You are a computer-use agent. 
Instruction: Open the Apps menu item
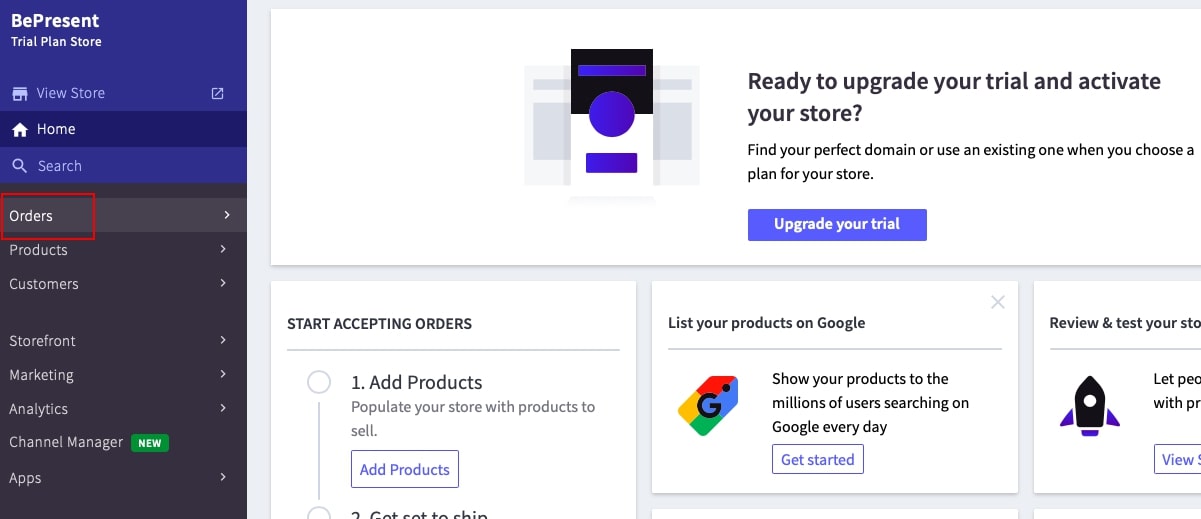click(x=26, y=478)
